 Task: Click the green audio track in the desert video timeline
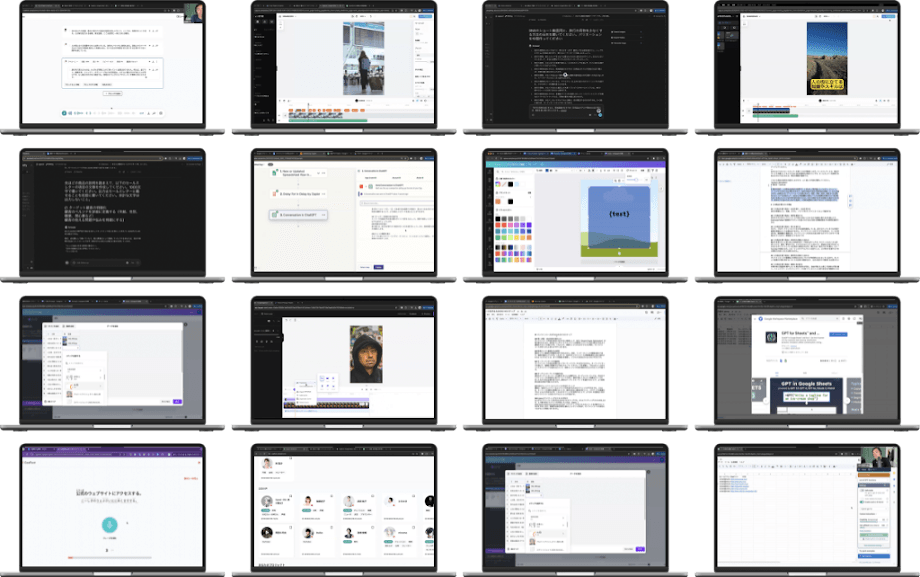click(775, 116)
